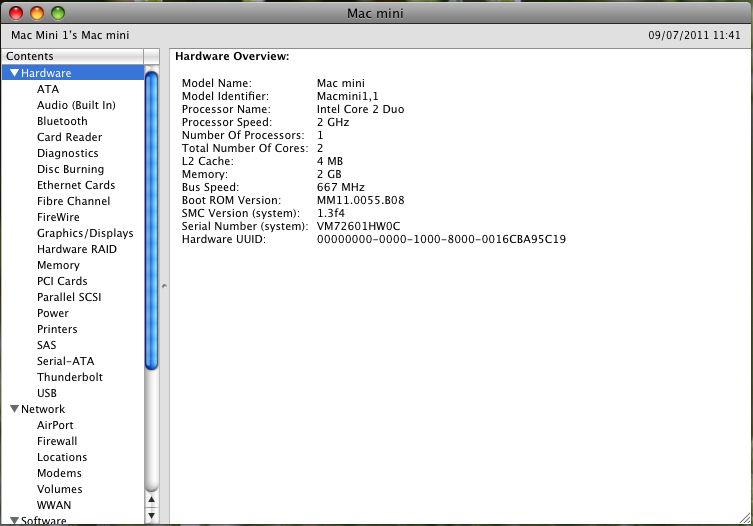Viewport: 753px width, 526px height.
Task: Select Firewall under Network
Action: pos(57,441)
